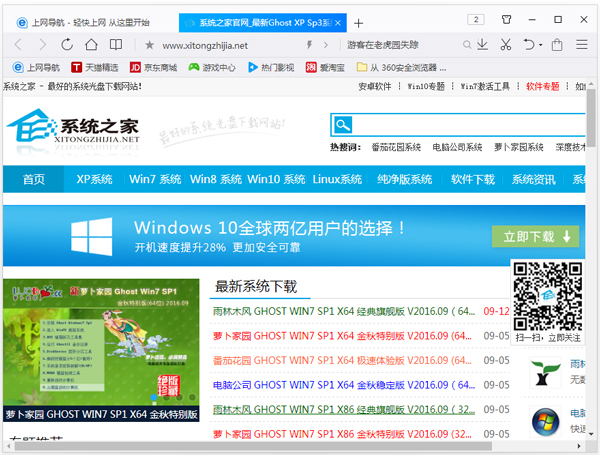Open the 从 360安全浏览器 bookmarks folder
The width and height of the screenshot is (600, 455).
coord(401,68)
